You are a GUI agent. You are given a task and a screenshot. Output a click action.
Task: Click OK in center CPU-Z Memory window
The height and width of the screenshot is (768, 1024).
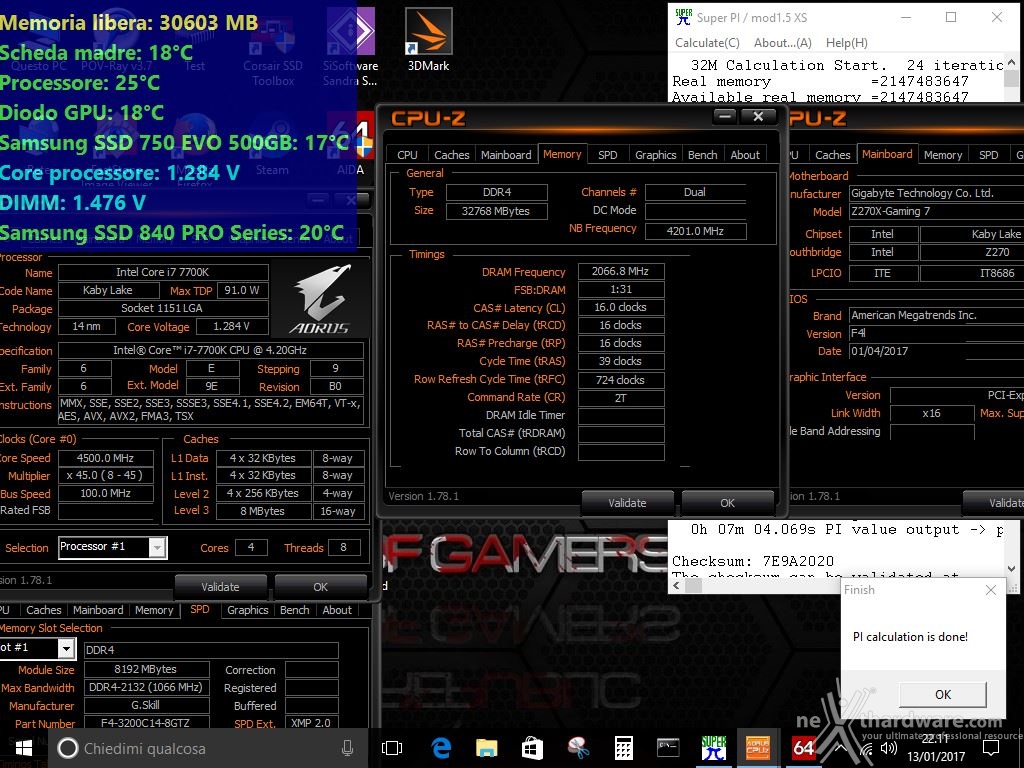(x=728, y=503)
